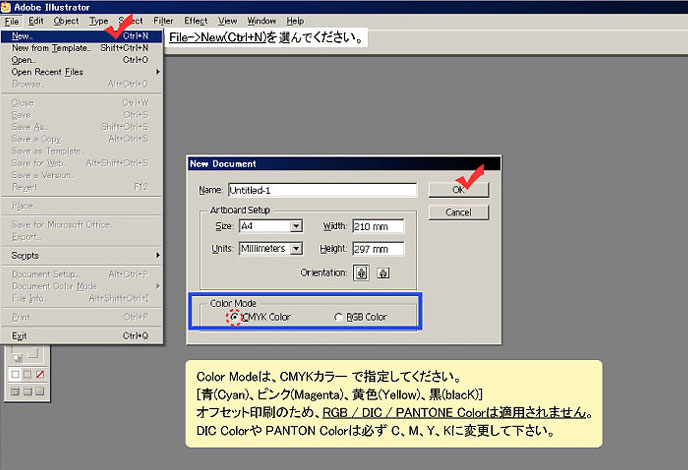
Task: Open the Effect menu
Action: [196, 21]
